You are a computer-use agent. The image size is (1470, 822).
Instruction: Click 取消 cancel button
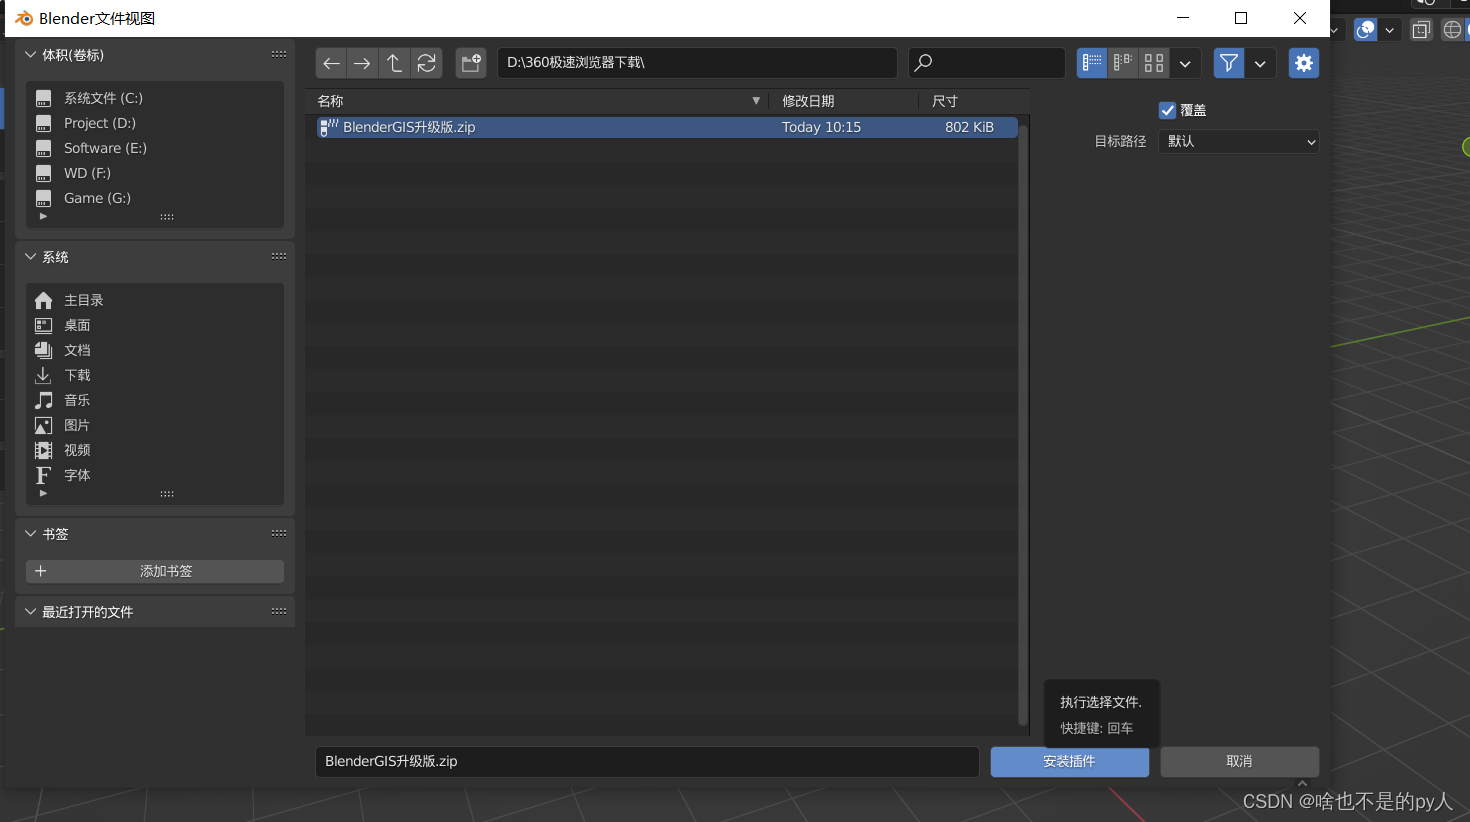[1239, 761]
